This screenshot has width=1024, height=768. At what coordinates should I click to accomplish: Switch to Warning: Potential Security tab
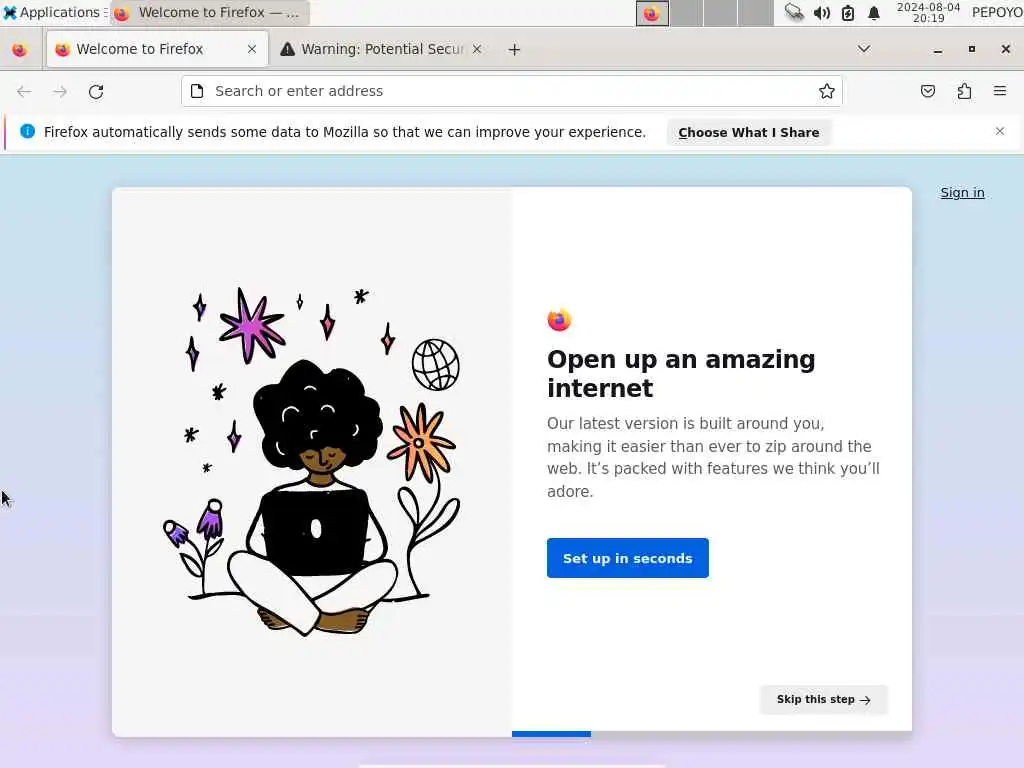(382, 49)
